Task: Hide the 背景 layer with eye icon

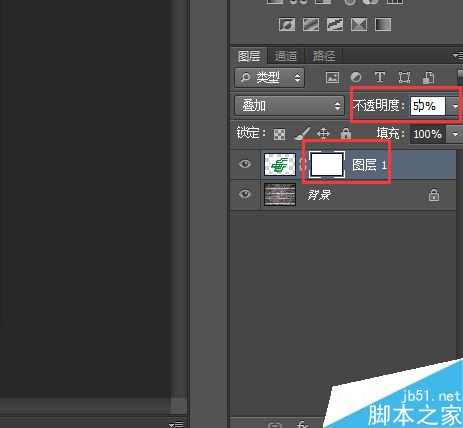Action: pos(245,194)
